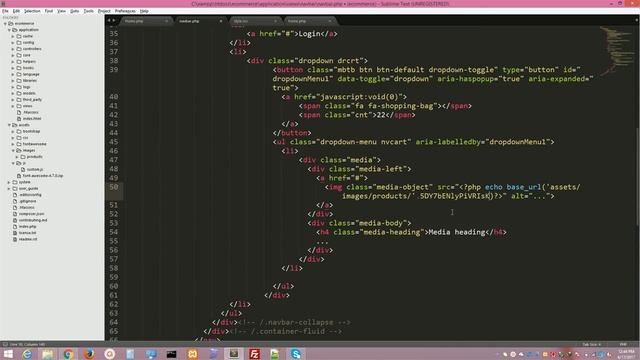Click the editor vertical scrollbar
The height and width of the screenshot is (360, 640).
click(x=638, y=176)
